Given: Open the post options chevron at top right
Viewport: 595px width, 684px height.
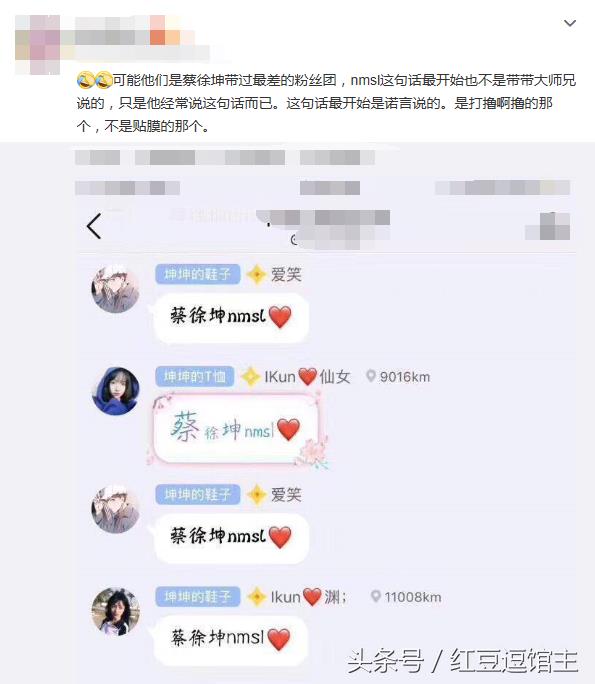Looking at the screenshot, I should click(x=570, y=23).
